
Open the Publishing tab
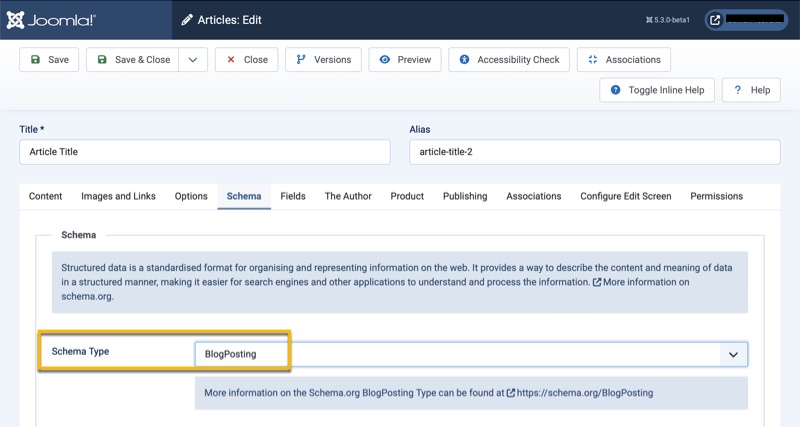tap(465, 196)
